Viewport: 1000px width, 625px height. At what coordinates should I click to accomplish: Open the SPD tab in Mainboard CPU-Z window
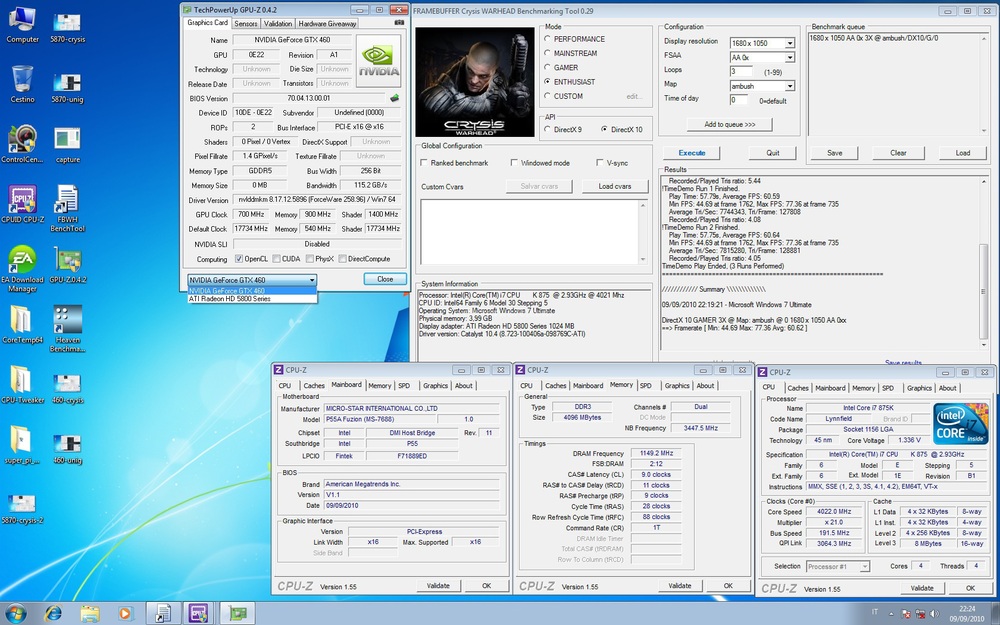click(x=404, y=386)
